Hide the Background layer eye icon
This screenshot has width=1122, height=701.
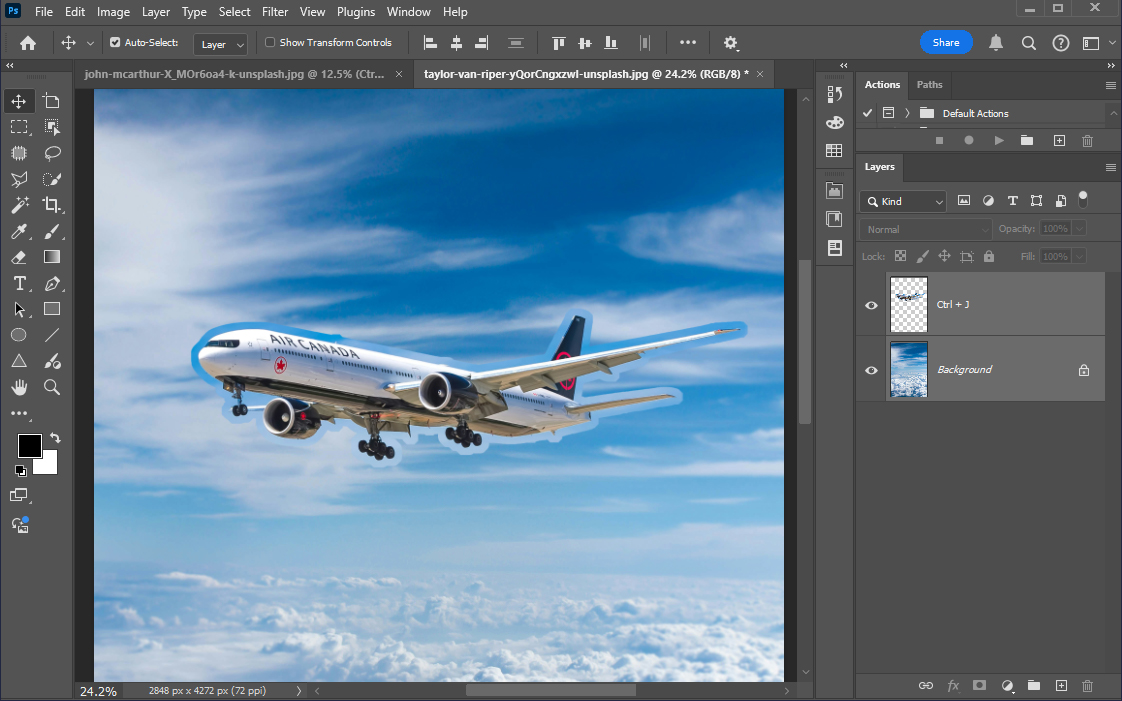(871, 370)
